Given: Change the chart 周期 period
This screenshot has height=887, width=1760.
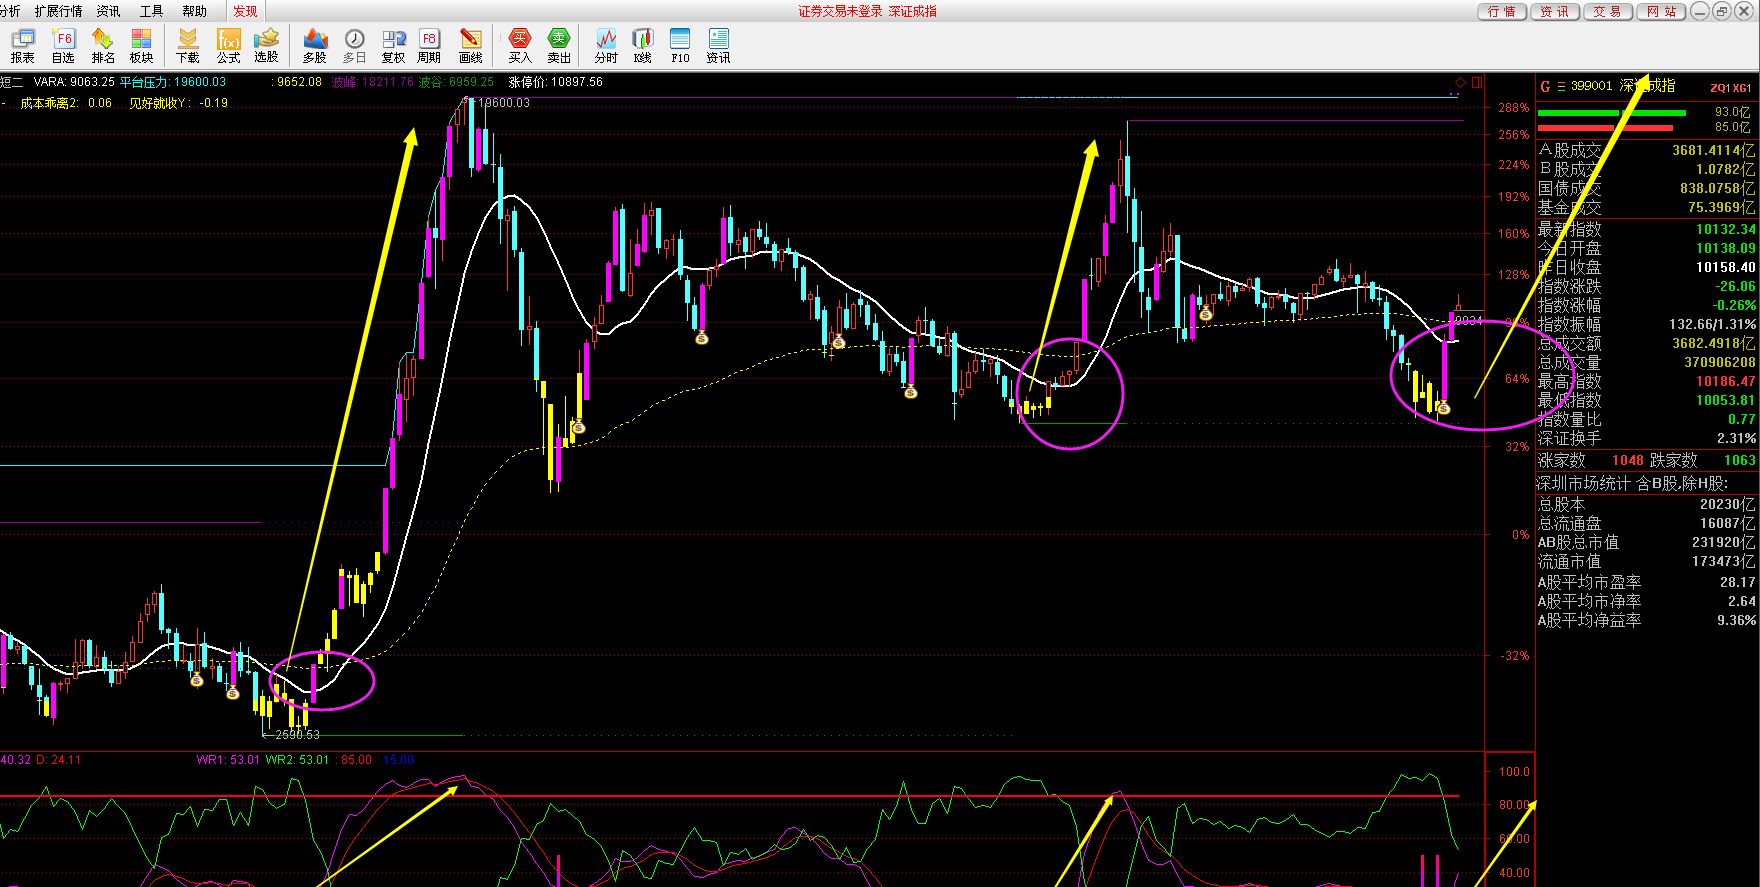Looking at the screenshot, I should [429, 46].
